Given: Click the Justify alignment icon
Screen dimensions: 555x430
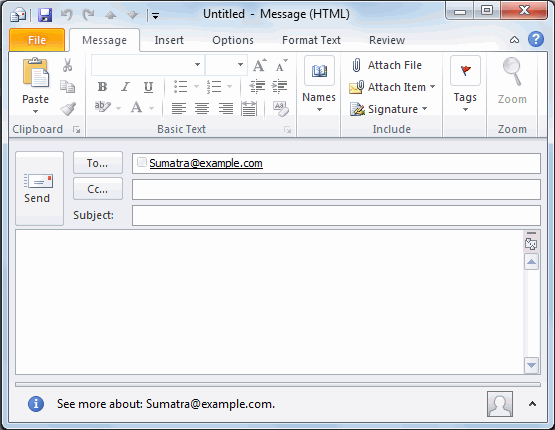Looking at the screenshot, I should [249, 108].
